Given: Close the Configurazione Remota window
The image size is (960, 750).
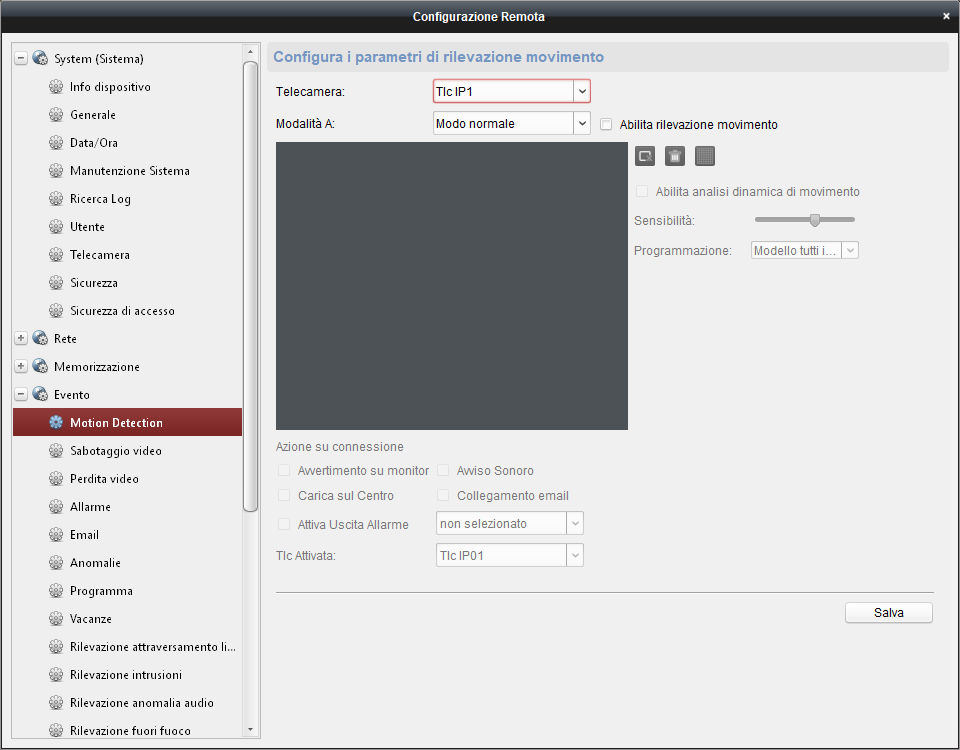Looking at the screenshot, I should coord(946,16).
